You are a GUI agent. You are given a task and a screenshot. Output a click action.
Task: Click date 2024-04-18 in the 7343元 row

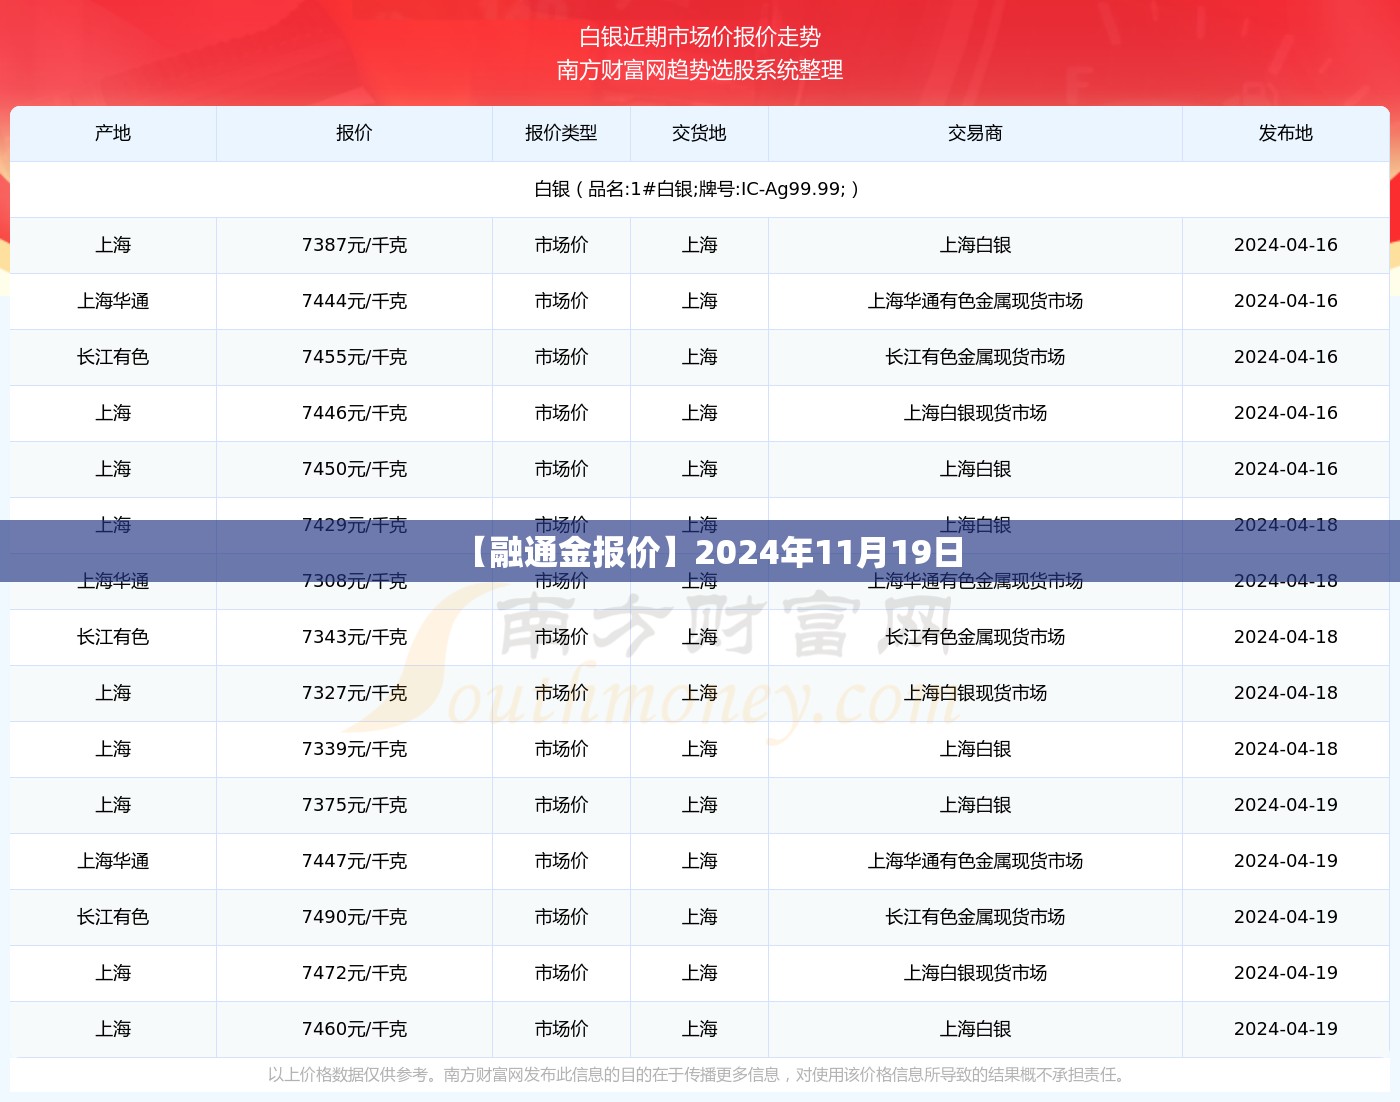(x=1285, y=637)
